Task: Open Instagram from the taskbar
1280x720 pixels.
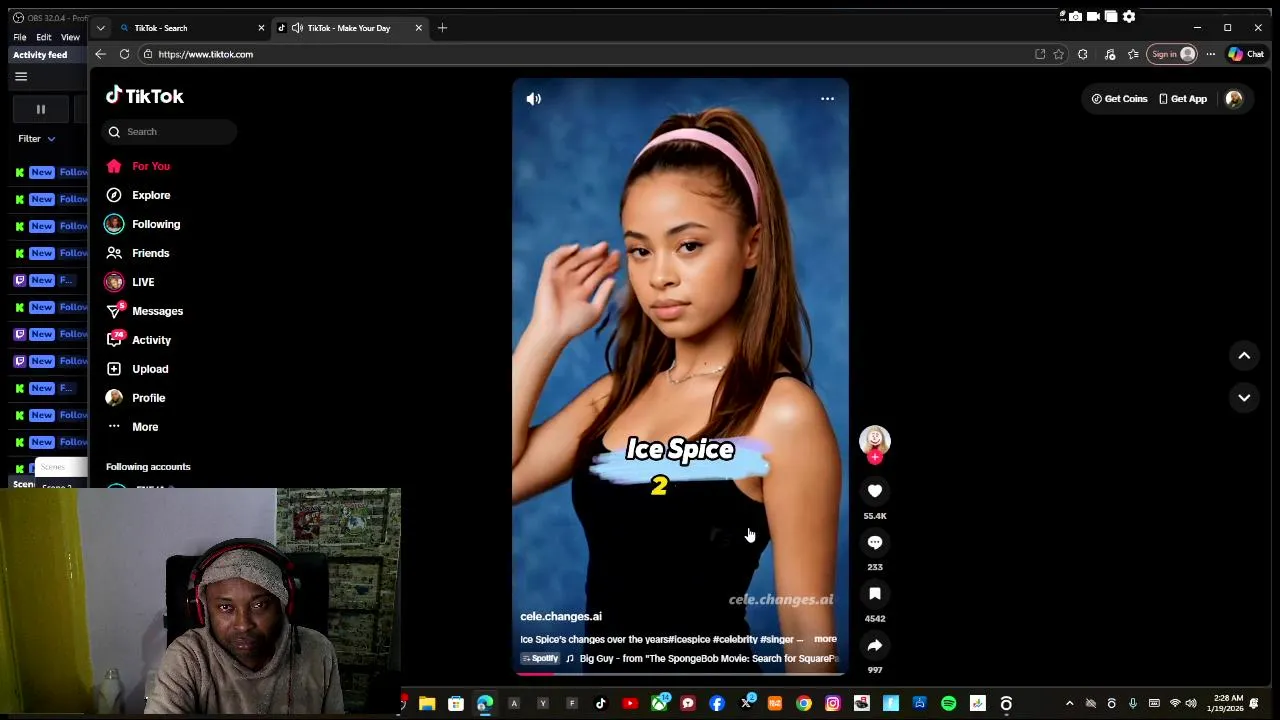Action: coord(833,704)
